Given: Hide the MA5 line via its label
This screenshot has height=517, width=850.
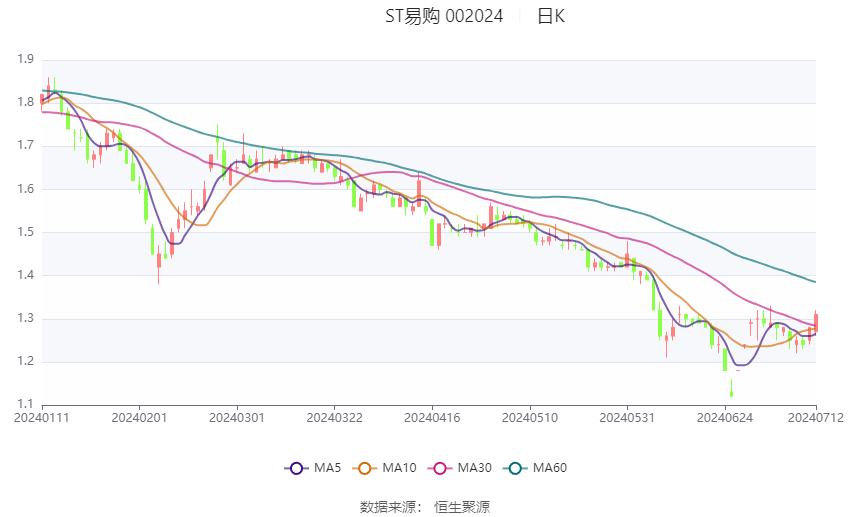Looking at the screenshot, I should coord(327,468).
